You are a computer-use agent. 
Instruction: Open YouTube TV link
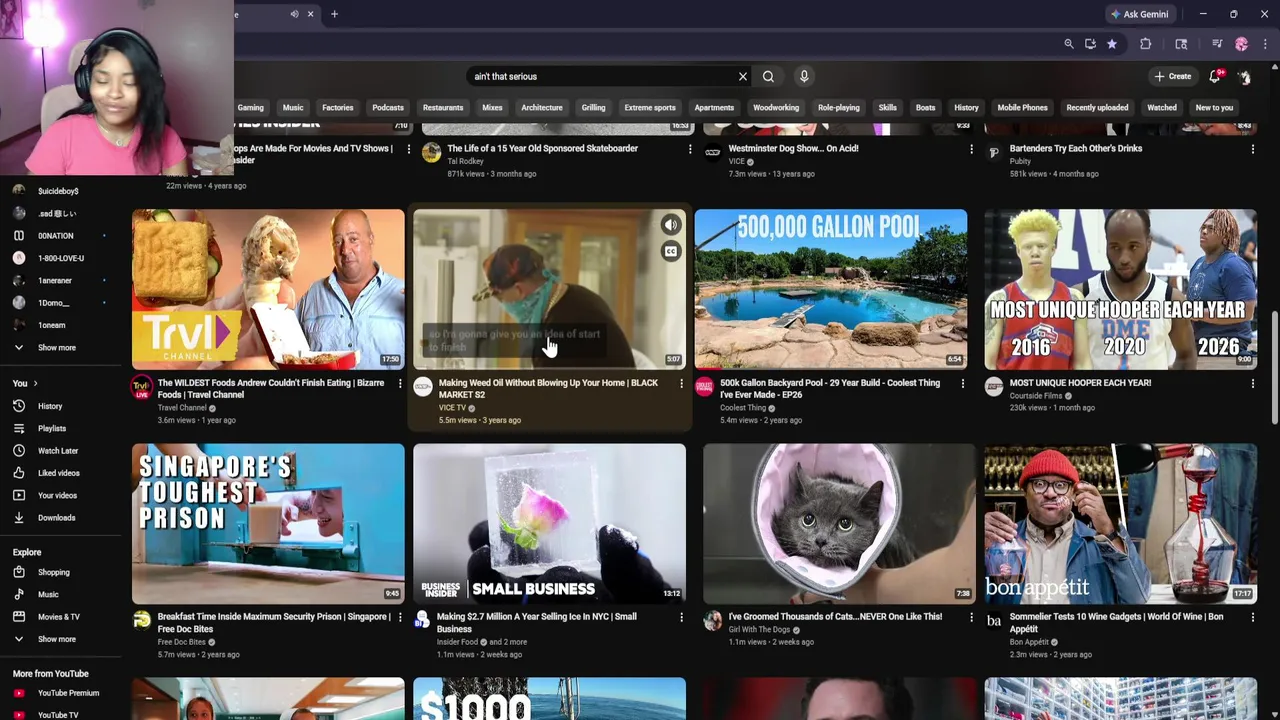click(58, 715)
